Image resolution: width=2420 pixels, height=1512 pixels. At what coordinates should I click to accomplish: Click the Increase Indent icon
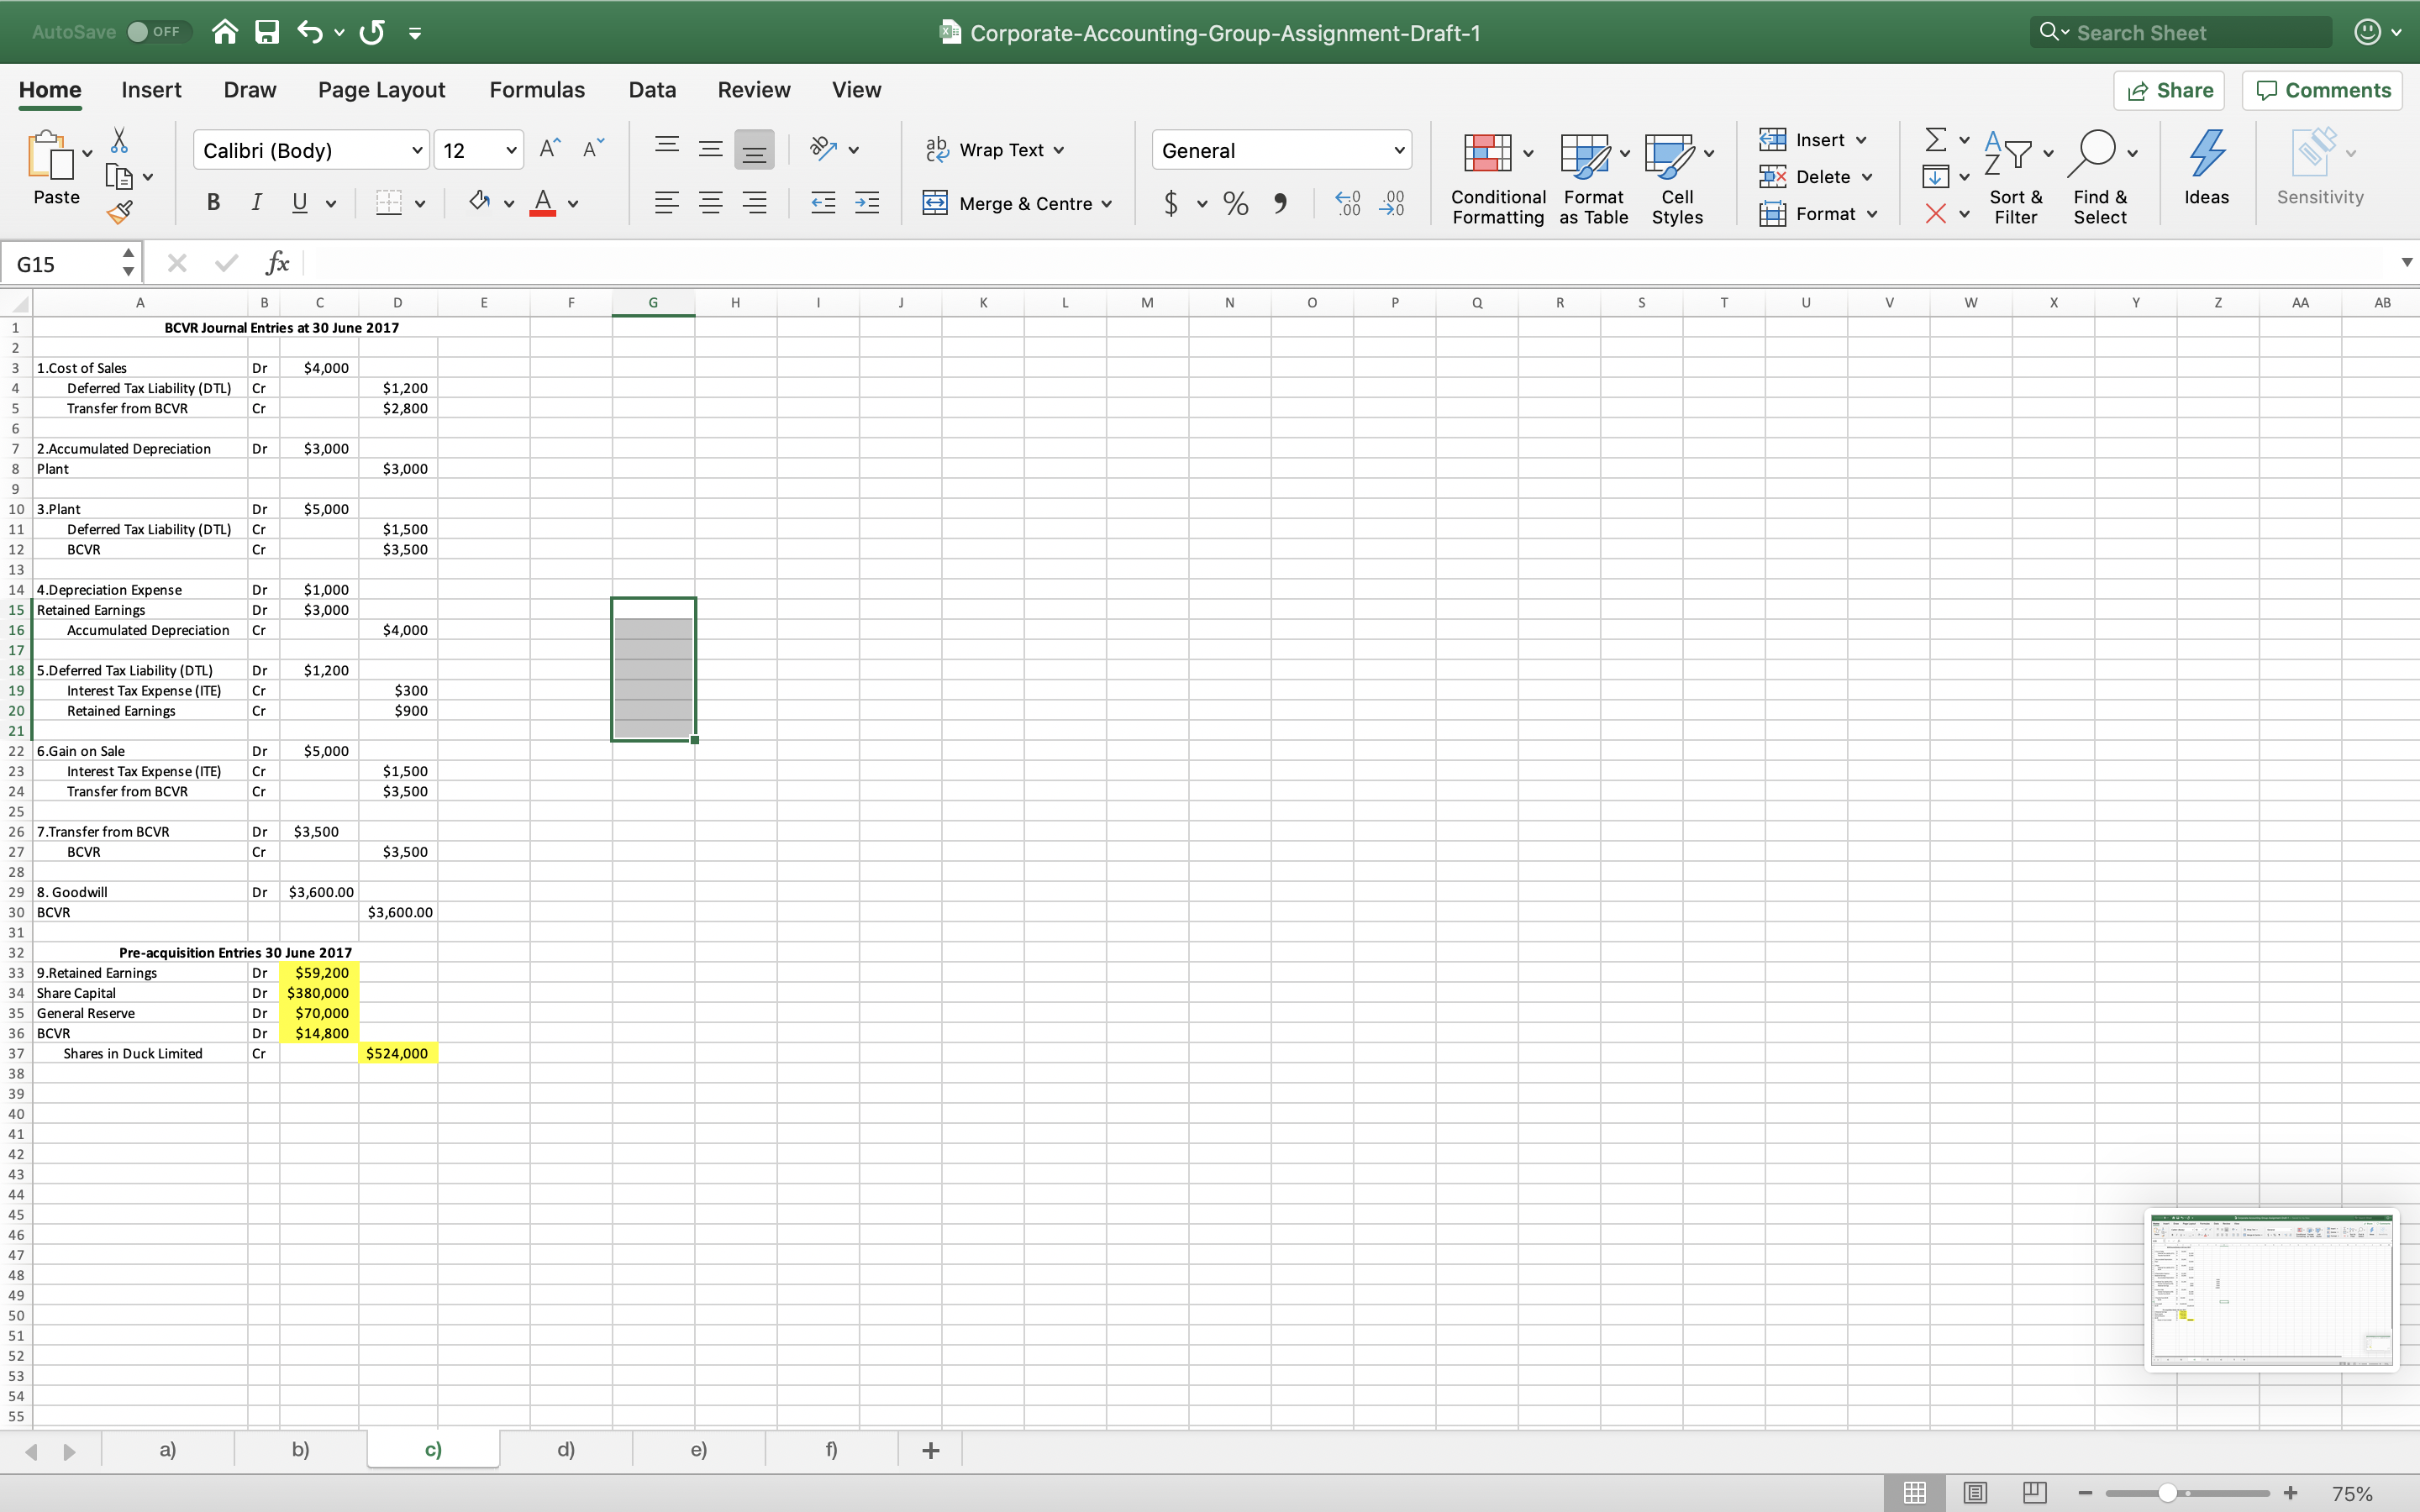point(866,203)
